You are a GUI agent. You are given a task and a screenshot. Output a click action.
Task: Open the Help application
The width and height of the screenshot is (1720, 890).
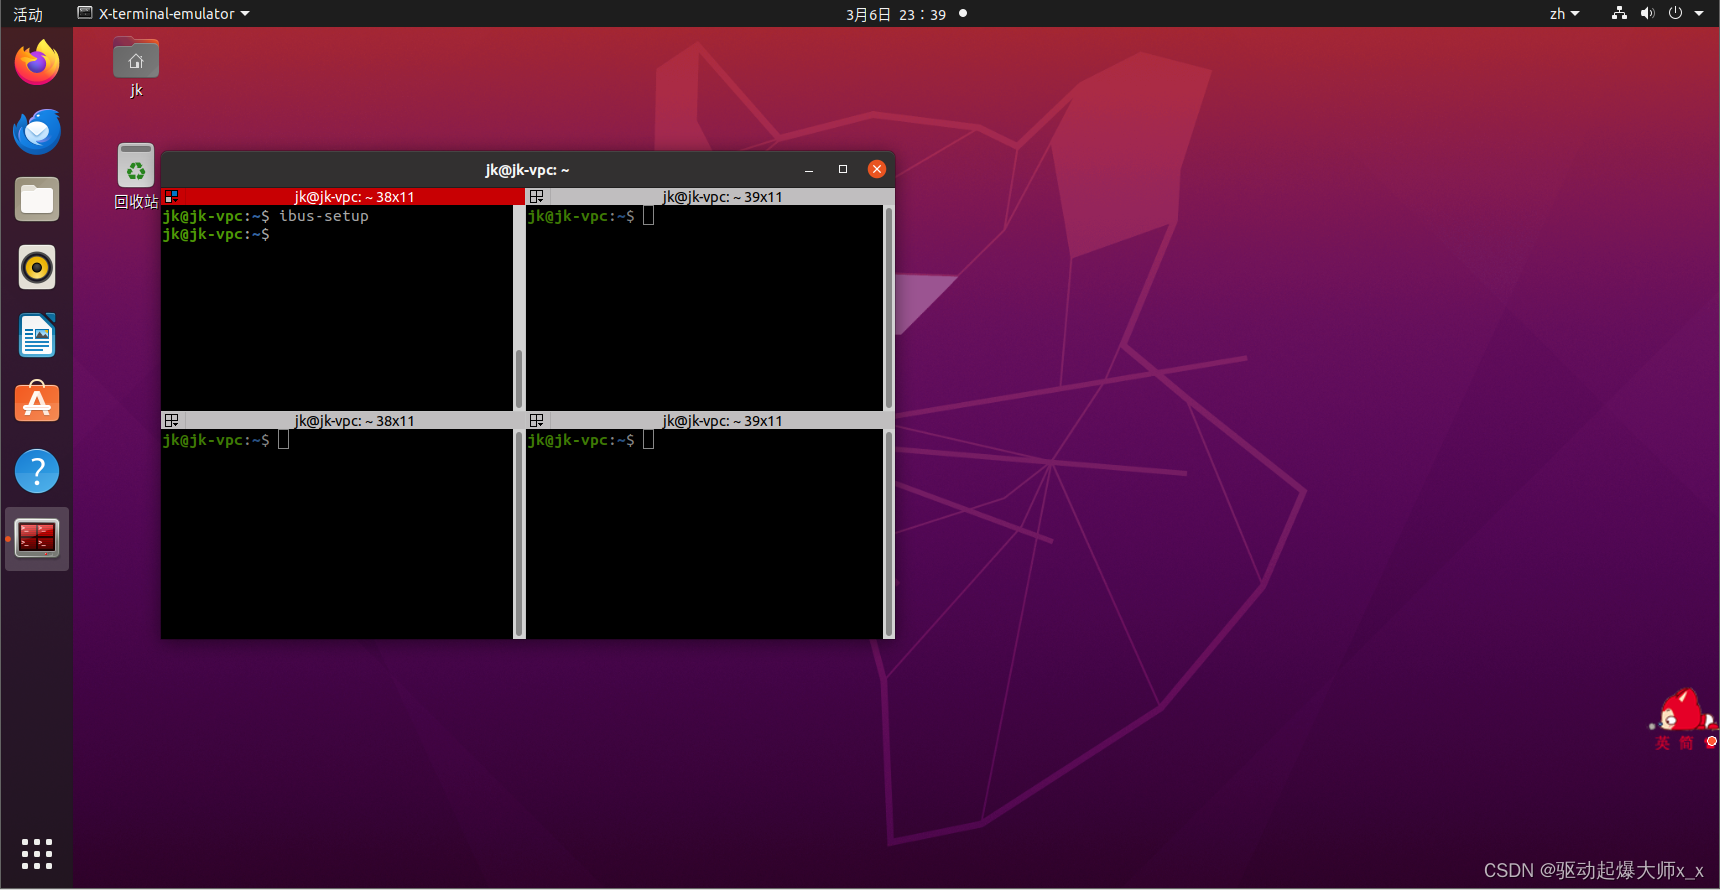coord(37,471)
